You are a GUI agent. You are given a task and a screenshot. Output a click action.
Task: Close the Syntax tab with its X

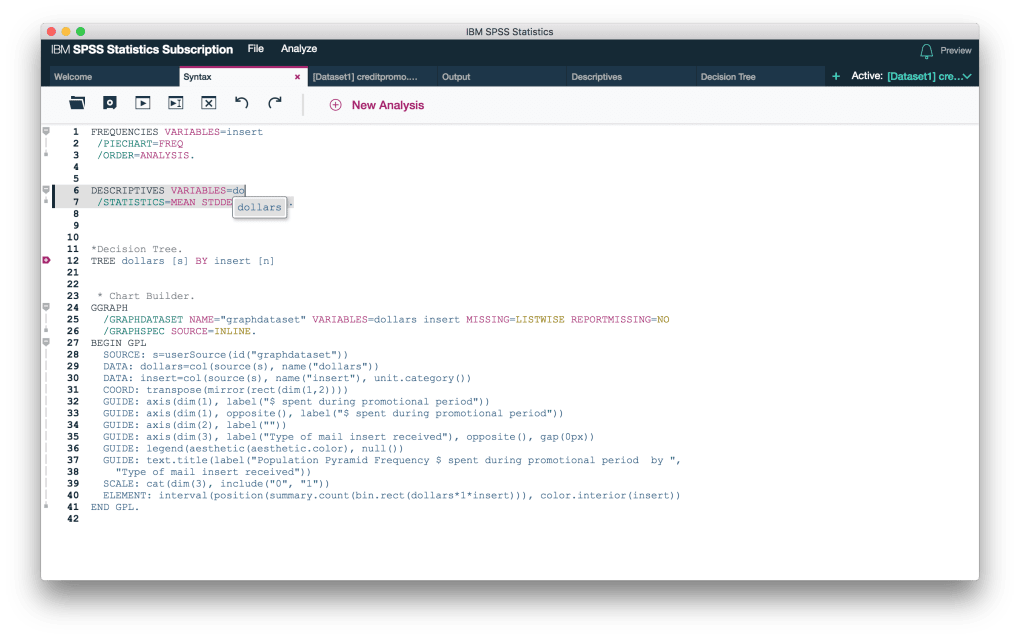[297, 77]
